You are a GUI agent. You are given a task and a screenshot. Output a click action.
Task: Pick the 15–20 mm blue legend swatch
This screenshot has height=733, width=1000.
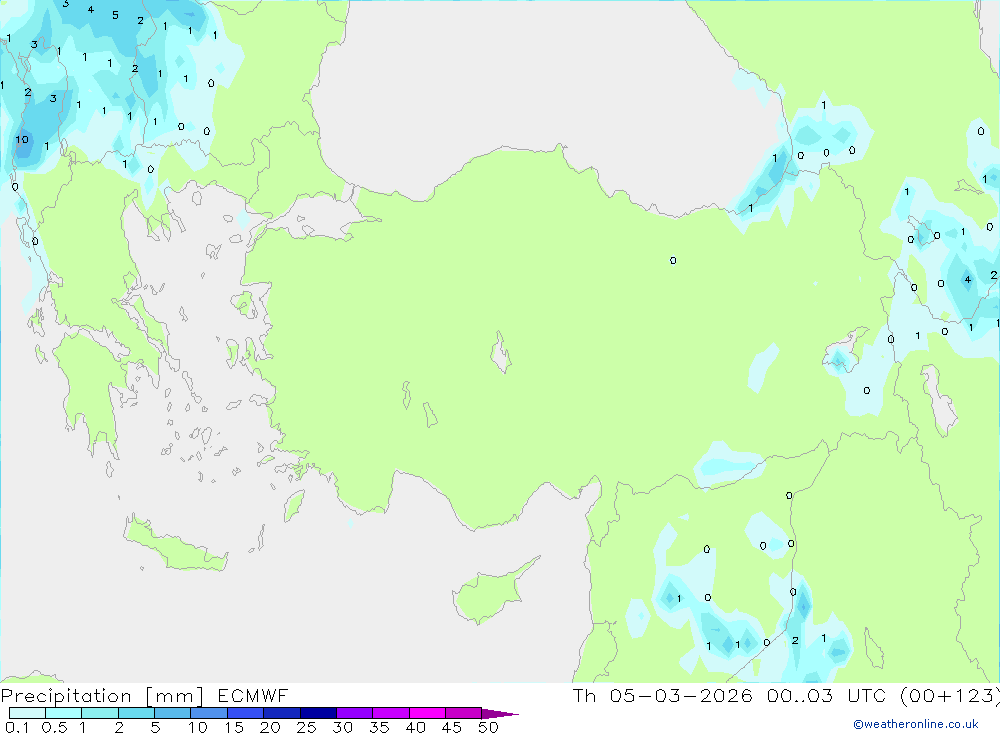pos(245,713)
